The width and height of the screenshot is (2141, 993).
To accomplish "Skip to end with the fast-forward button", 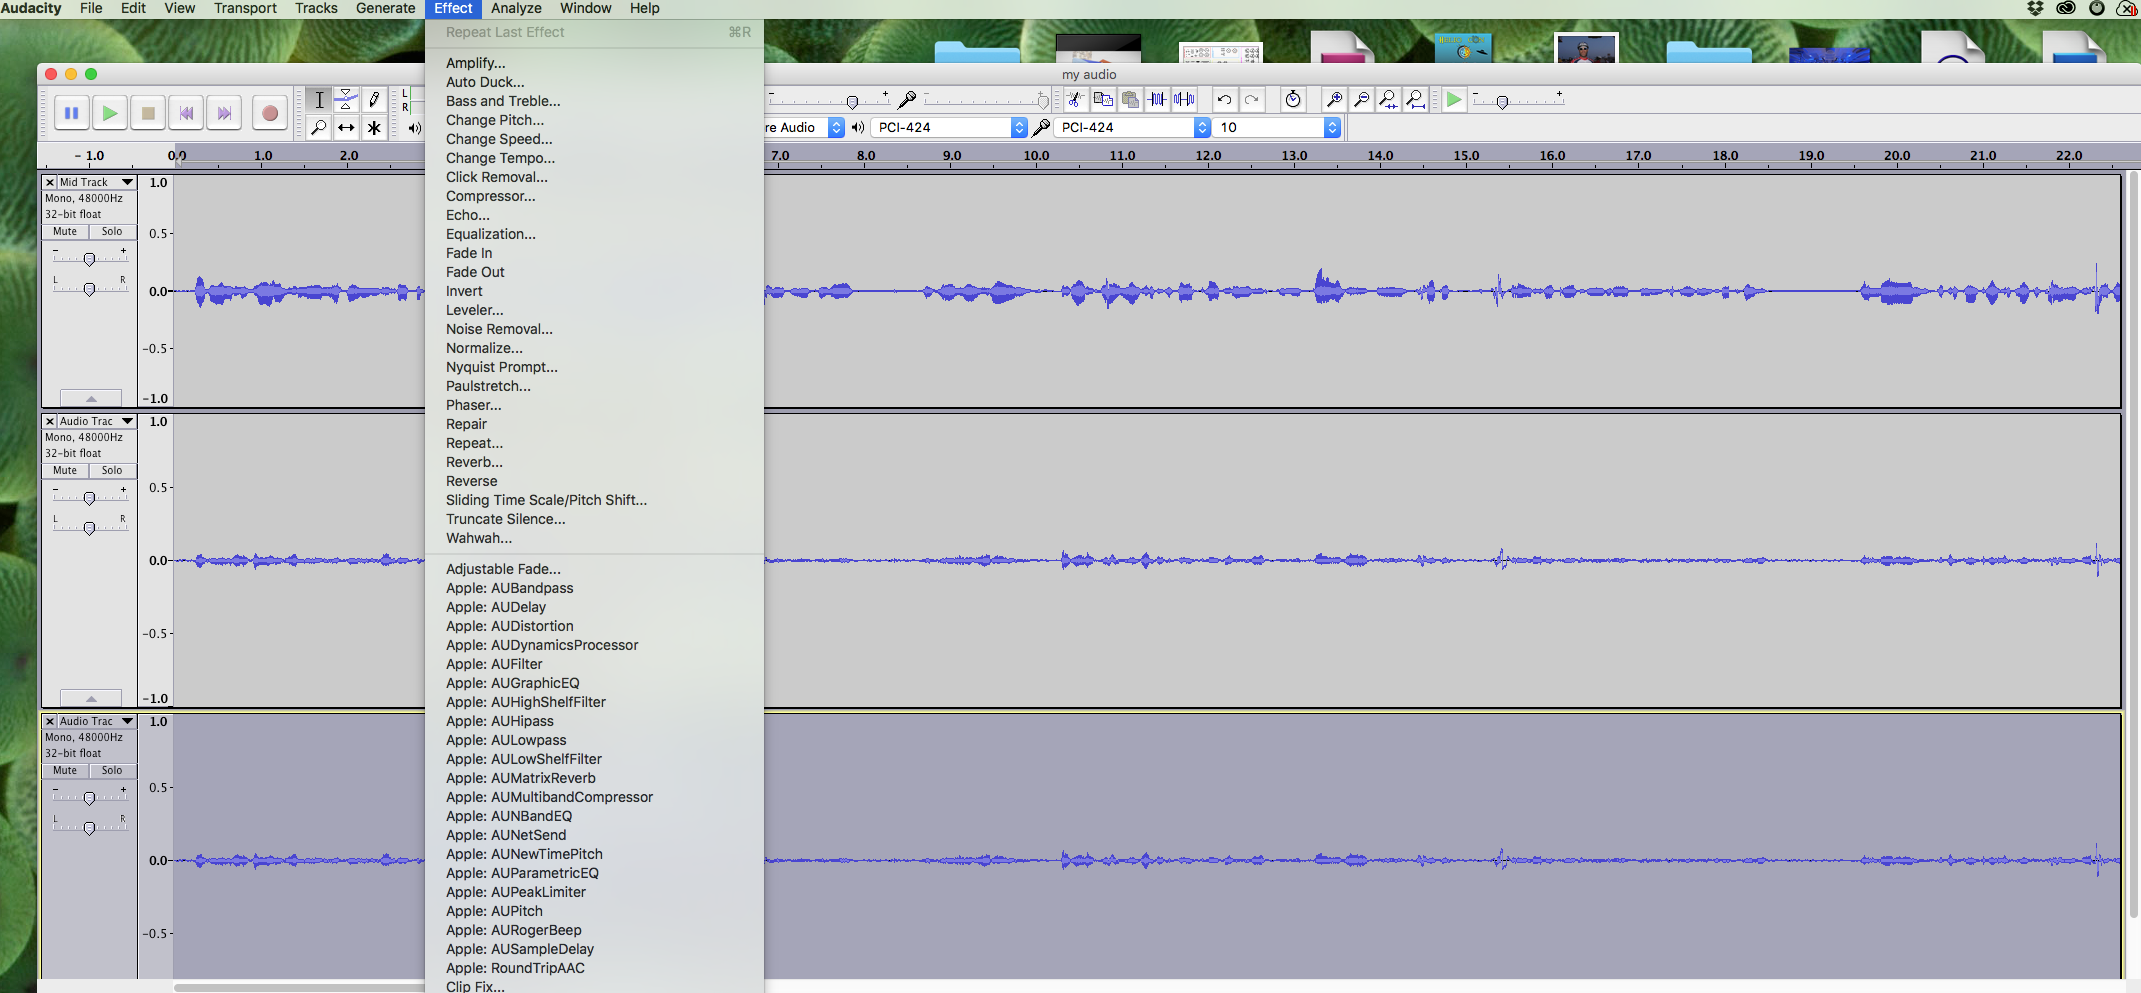I will [224, 113].
